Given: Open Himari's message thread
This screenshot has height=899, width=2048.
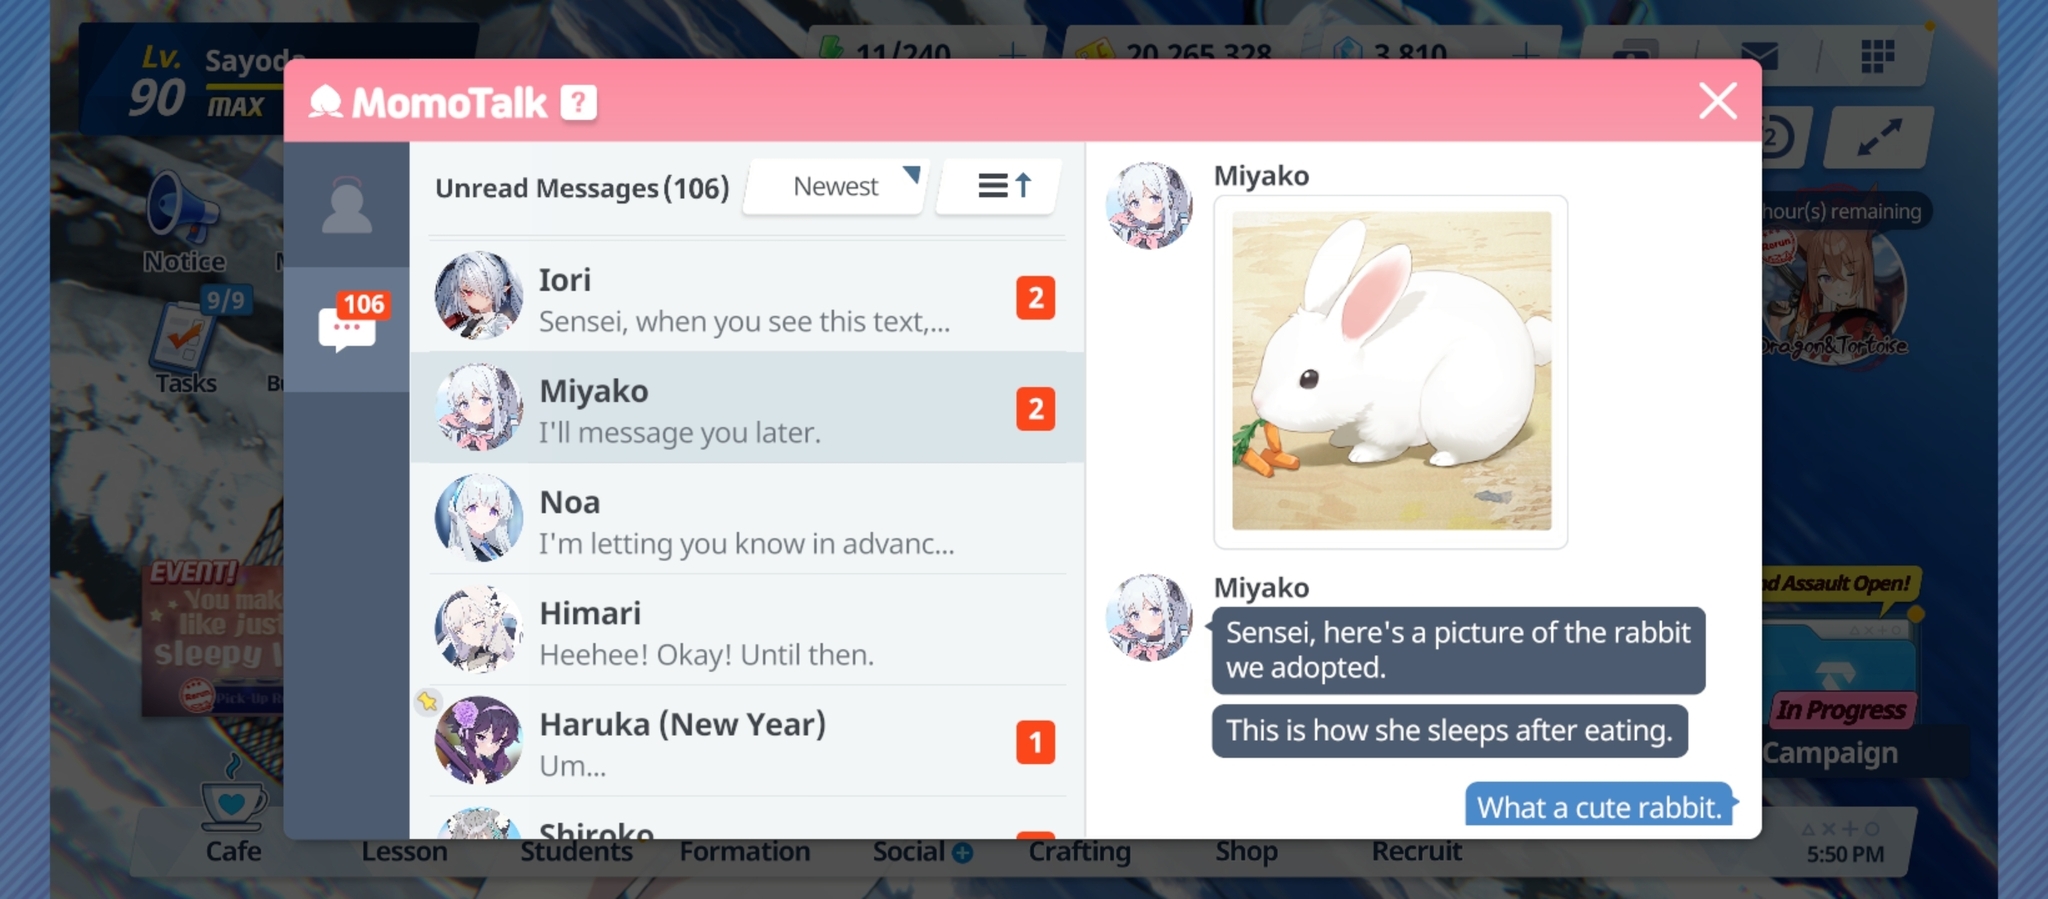Looking at the screenshot, I should 748,630.
